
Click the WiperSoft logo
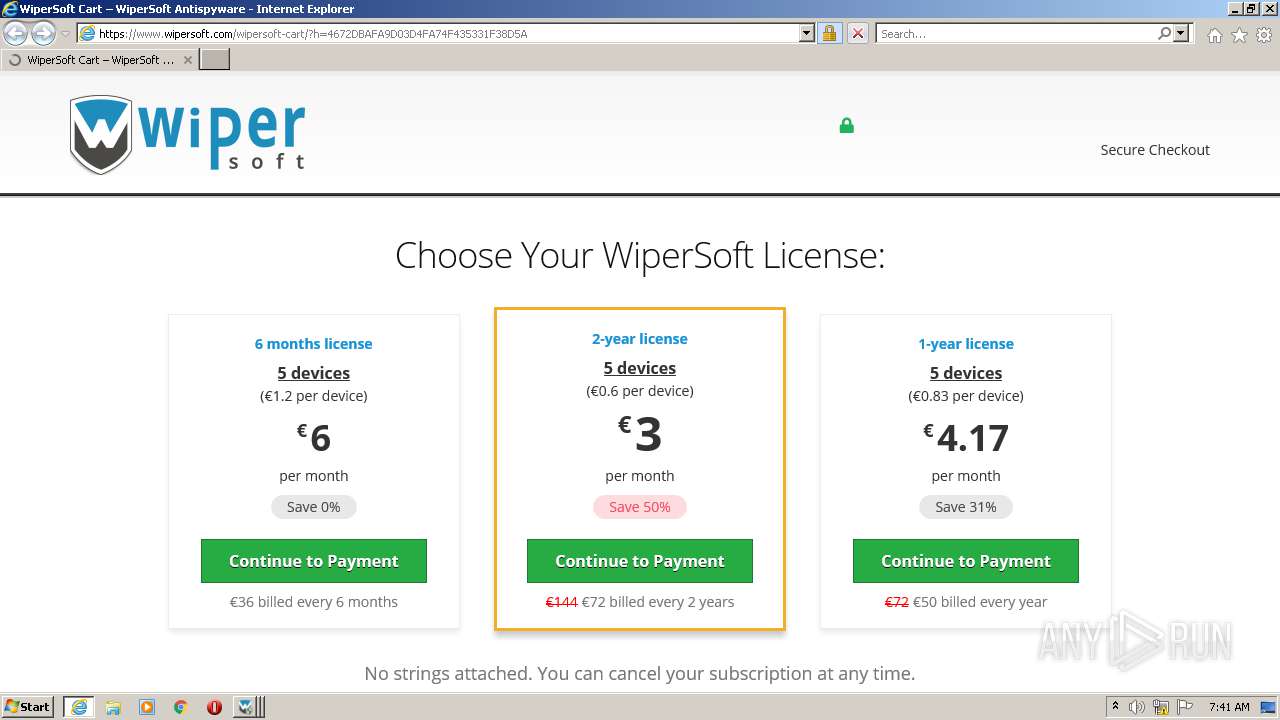point(187,135)
